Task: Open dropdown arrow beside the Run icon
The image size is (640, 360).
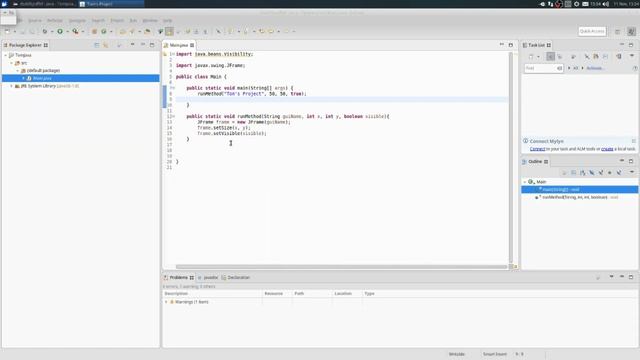Action: point(67,32)
